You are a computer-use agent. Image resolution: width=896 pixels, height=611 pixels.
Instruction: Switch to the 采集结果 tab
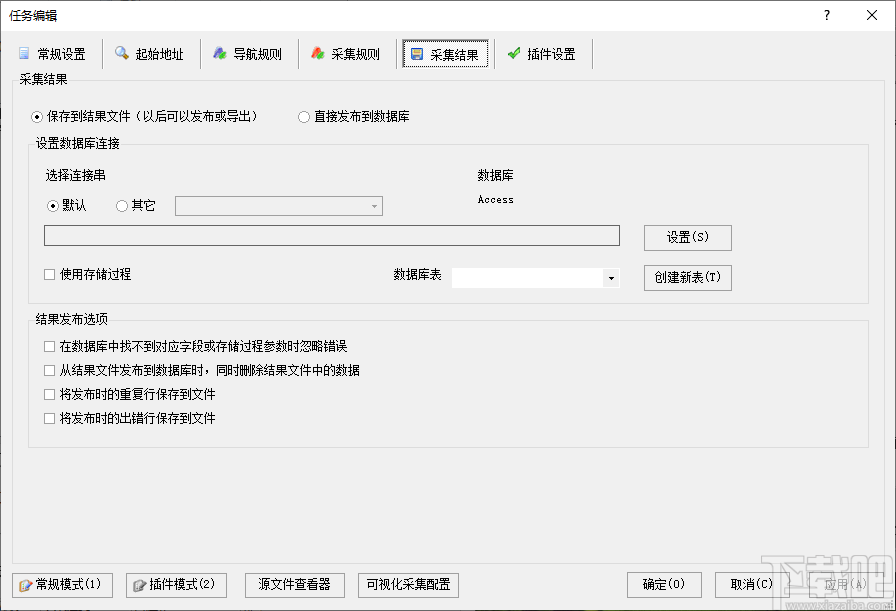(447, 55)
